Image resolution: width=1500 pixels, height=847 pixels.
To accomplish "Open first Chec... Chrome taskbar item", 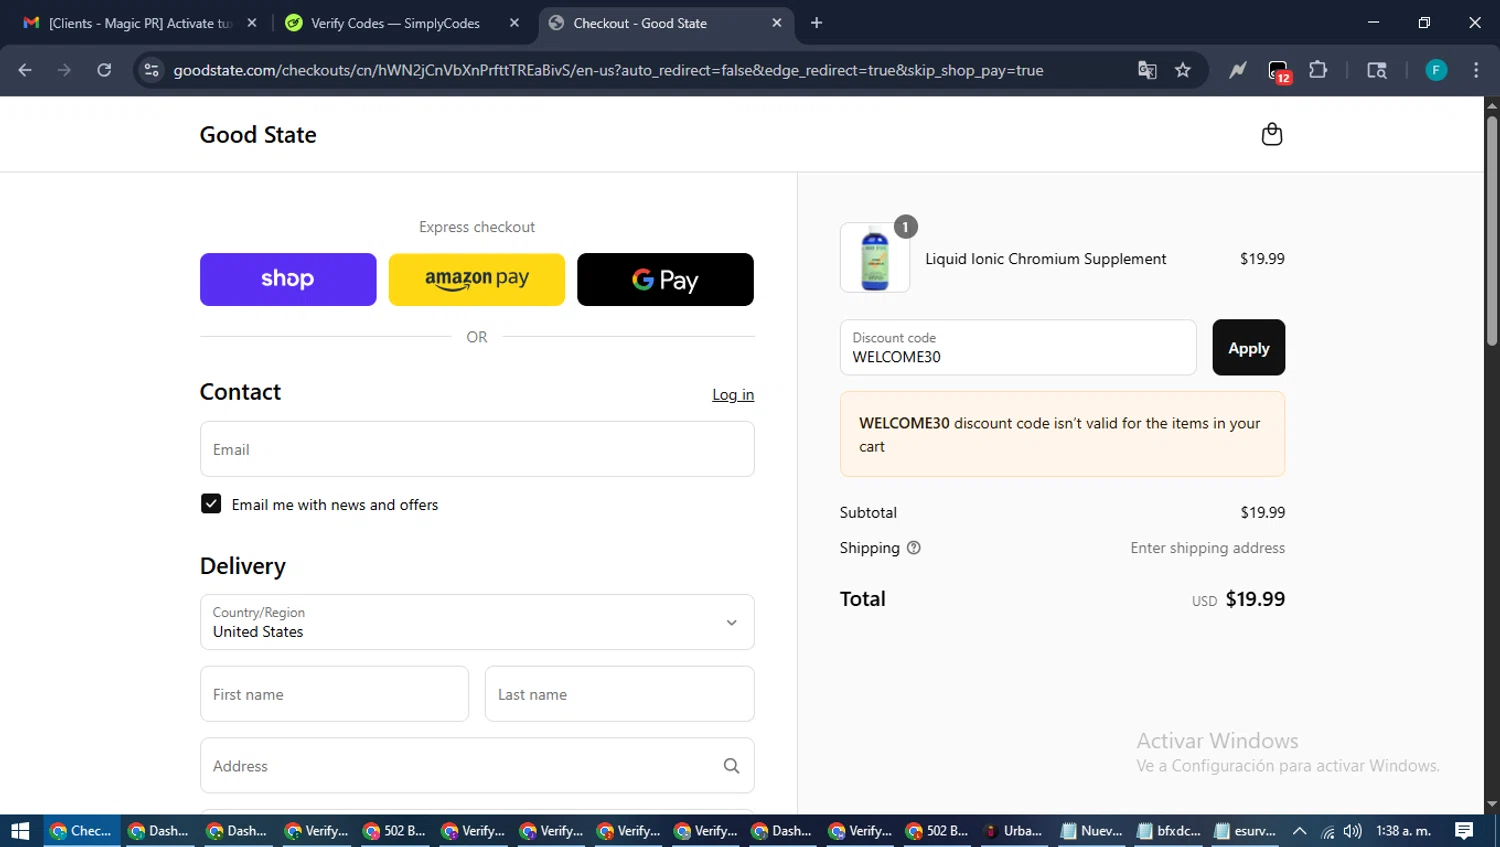I will coord(81,831).
